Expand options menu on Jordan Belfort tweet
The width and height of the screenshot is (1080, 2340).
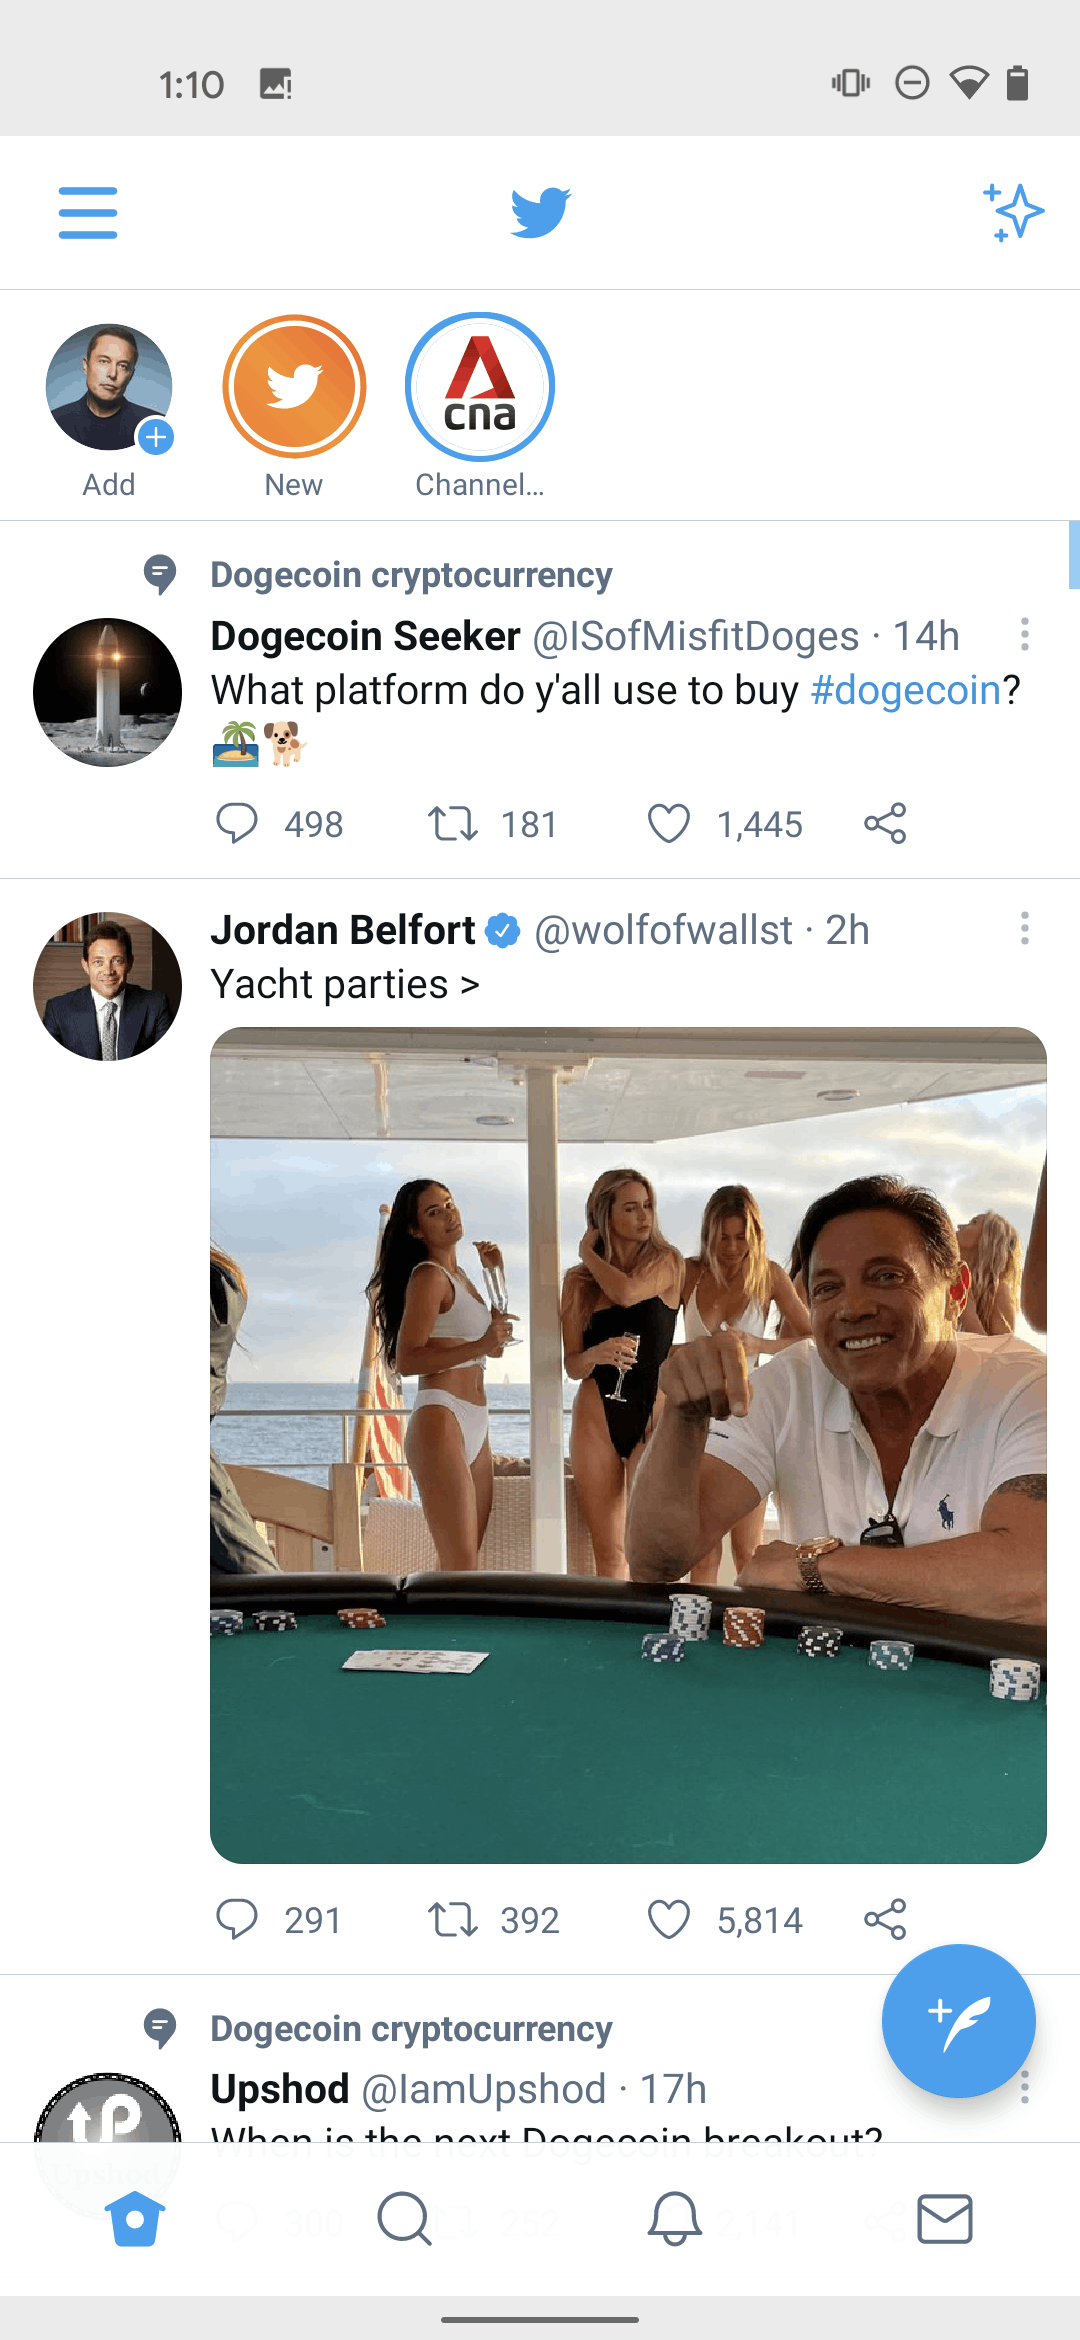1025,928
